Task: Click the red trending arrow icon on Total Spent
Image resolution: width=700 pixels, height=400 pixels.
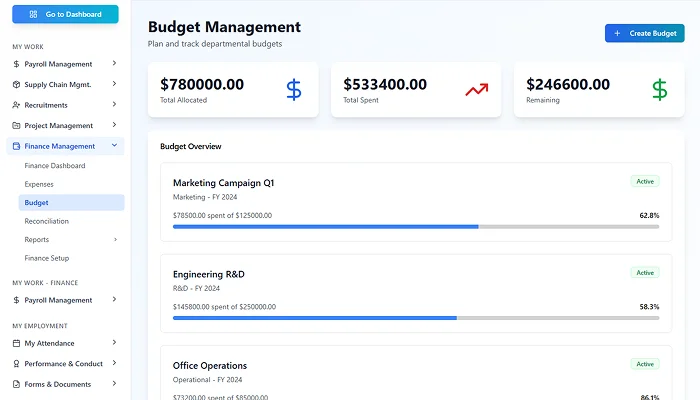Action: point(476,90)
